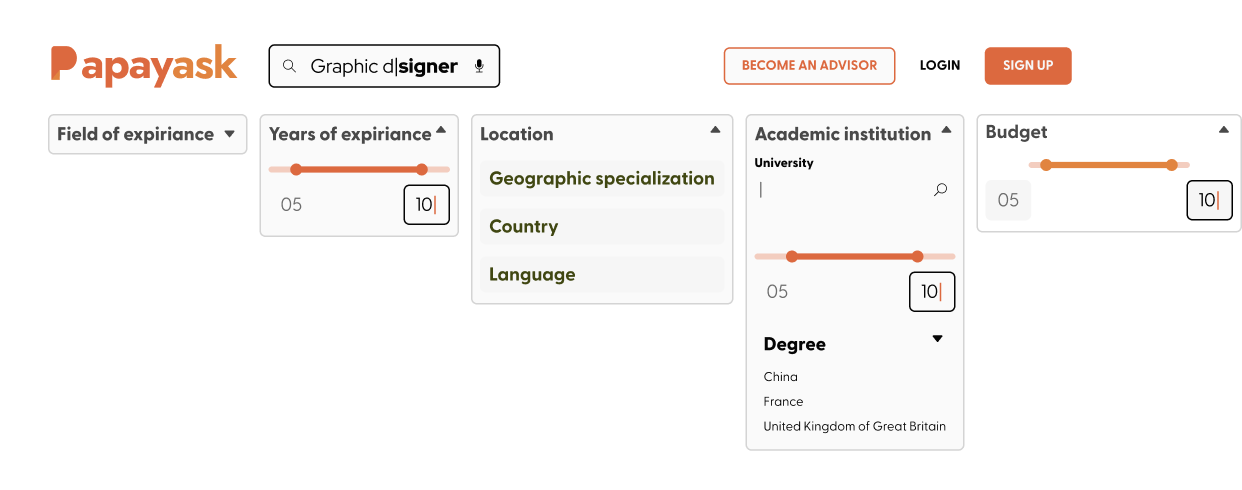Activate the microphone voice search icon

479,66
